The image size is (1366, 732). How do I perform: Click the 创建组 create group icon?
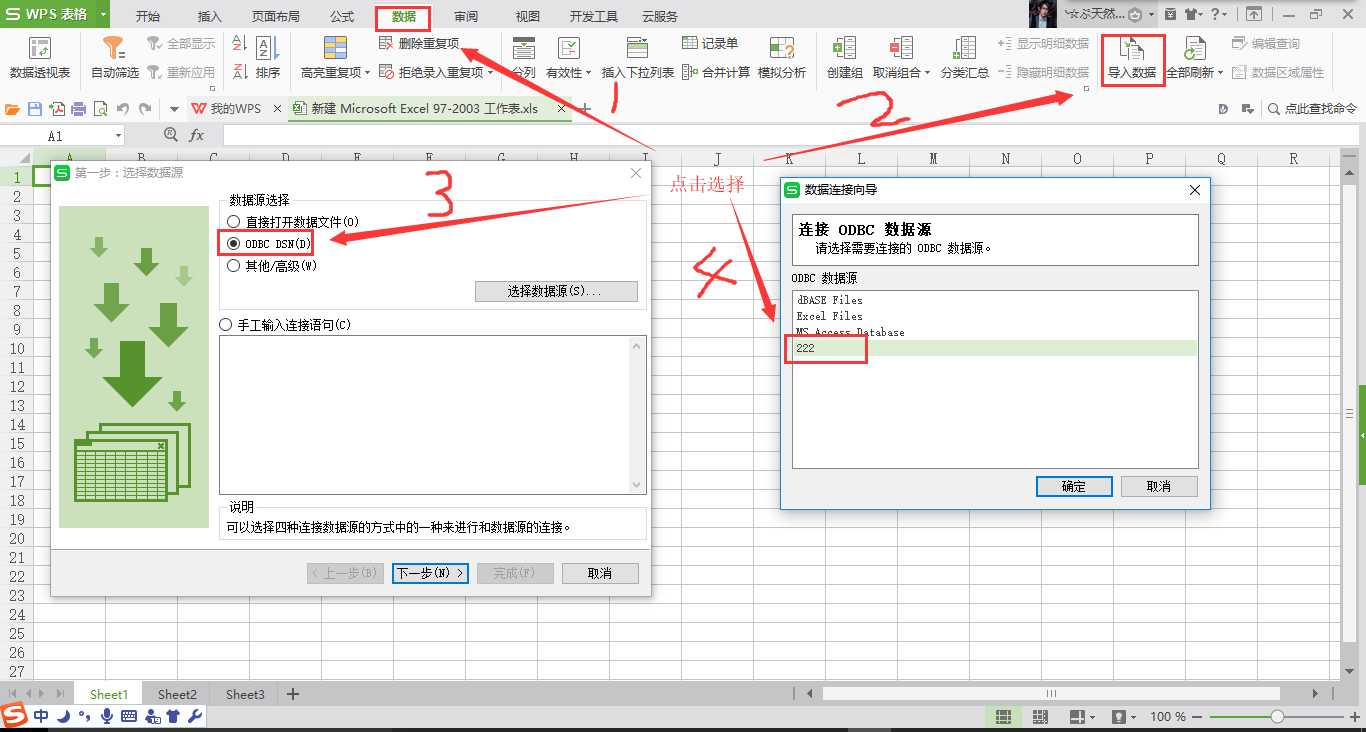(x=845, y=48)
